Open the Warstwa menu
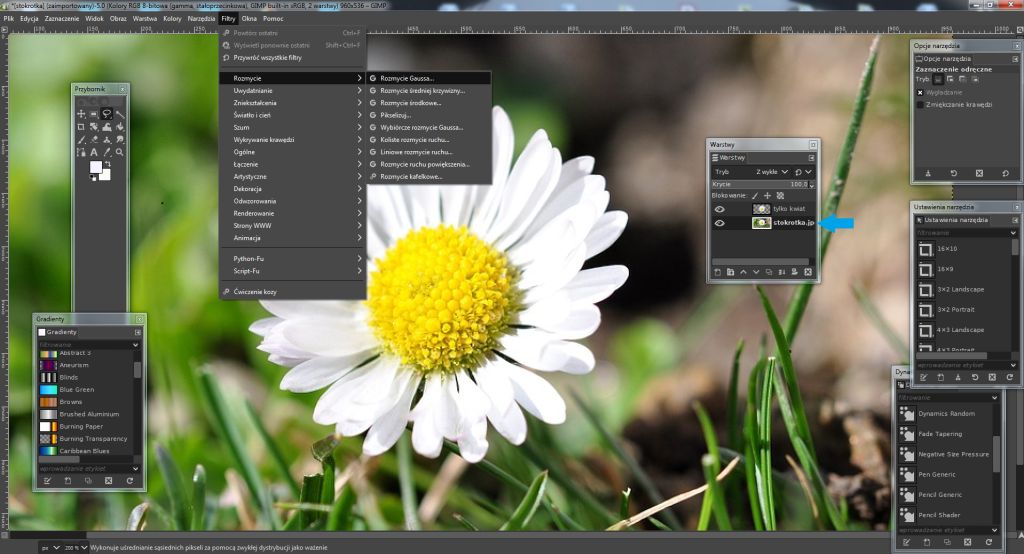The image size is (1024, 554). (x=144, y=18)
